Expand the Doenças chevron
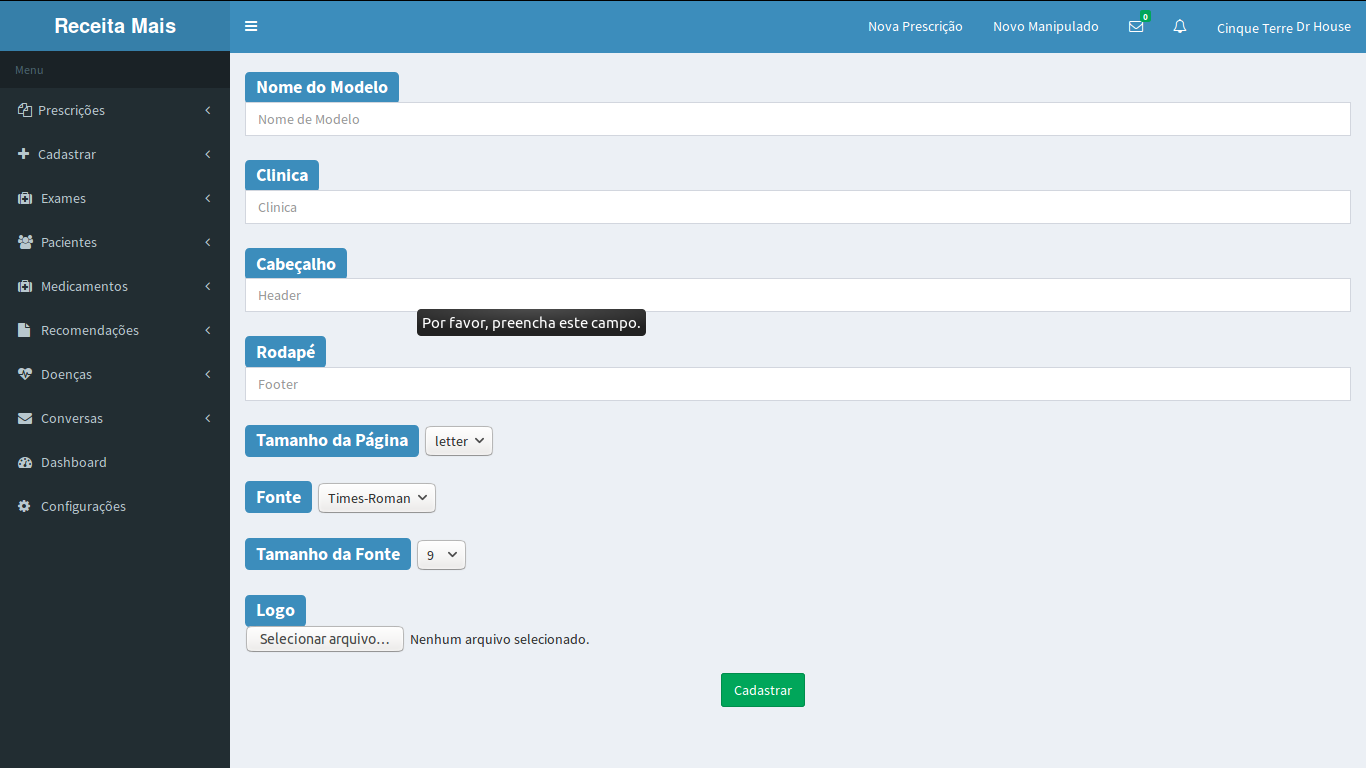The image size is (1366, 768). [x=208, y=374]
